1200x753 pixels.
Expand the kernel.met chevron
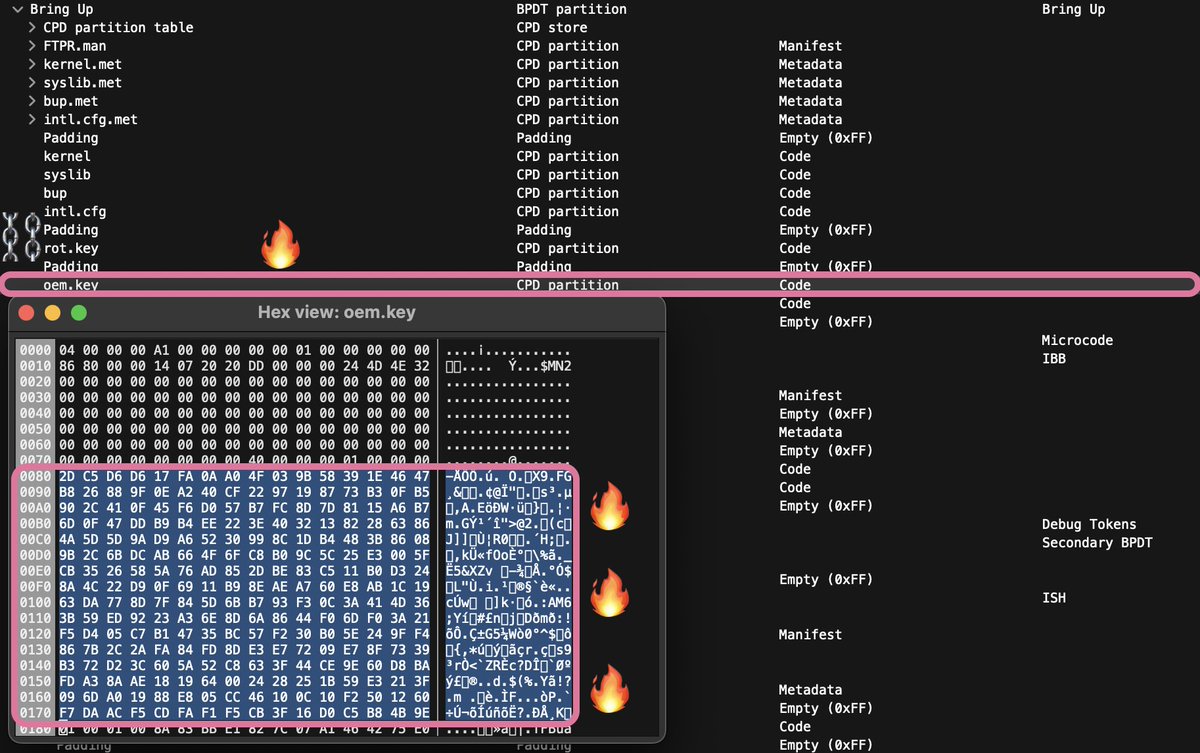click(x=32, y=64)
